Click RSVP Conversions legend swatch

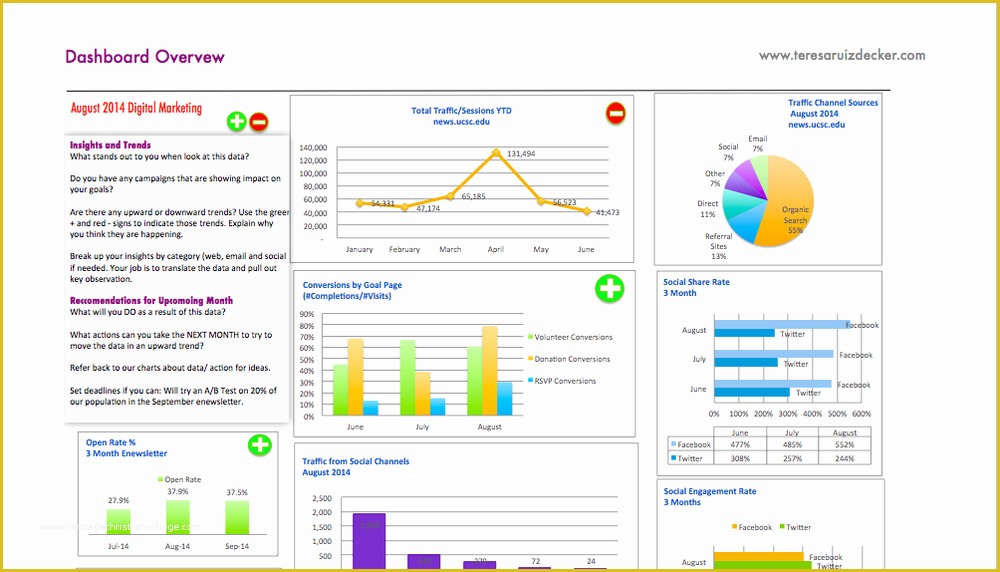click(531, 380)
